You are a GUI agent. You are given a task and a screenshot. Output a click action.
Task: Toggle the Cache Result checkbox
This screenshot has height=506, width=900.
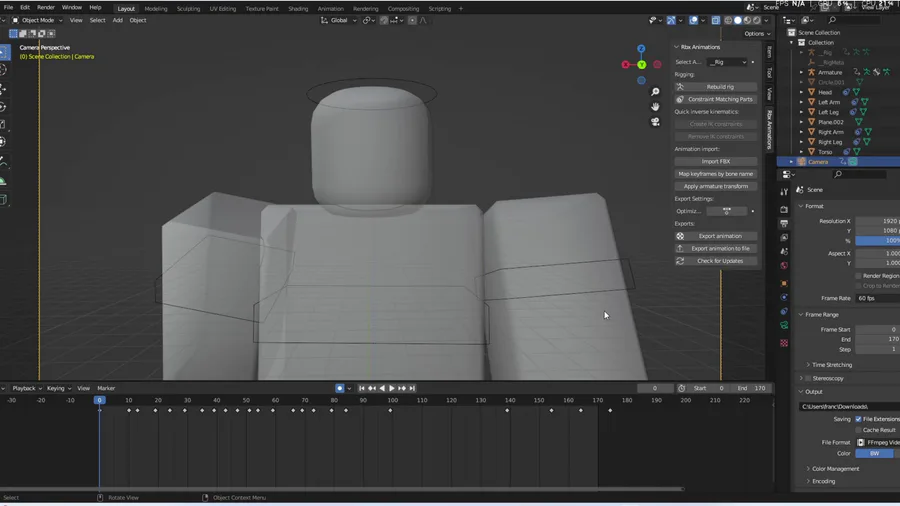pyautogui.click(x=859, y=430)
